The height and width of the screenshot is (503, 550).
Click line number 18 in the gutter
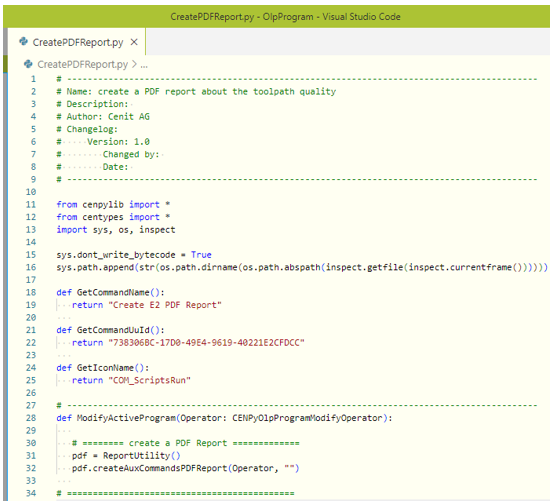click(31, 293)
